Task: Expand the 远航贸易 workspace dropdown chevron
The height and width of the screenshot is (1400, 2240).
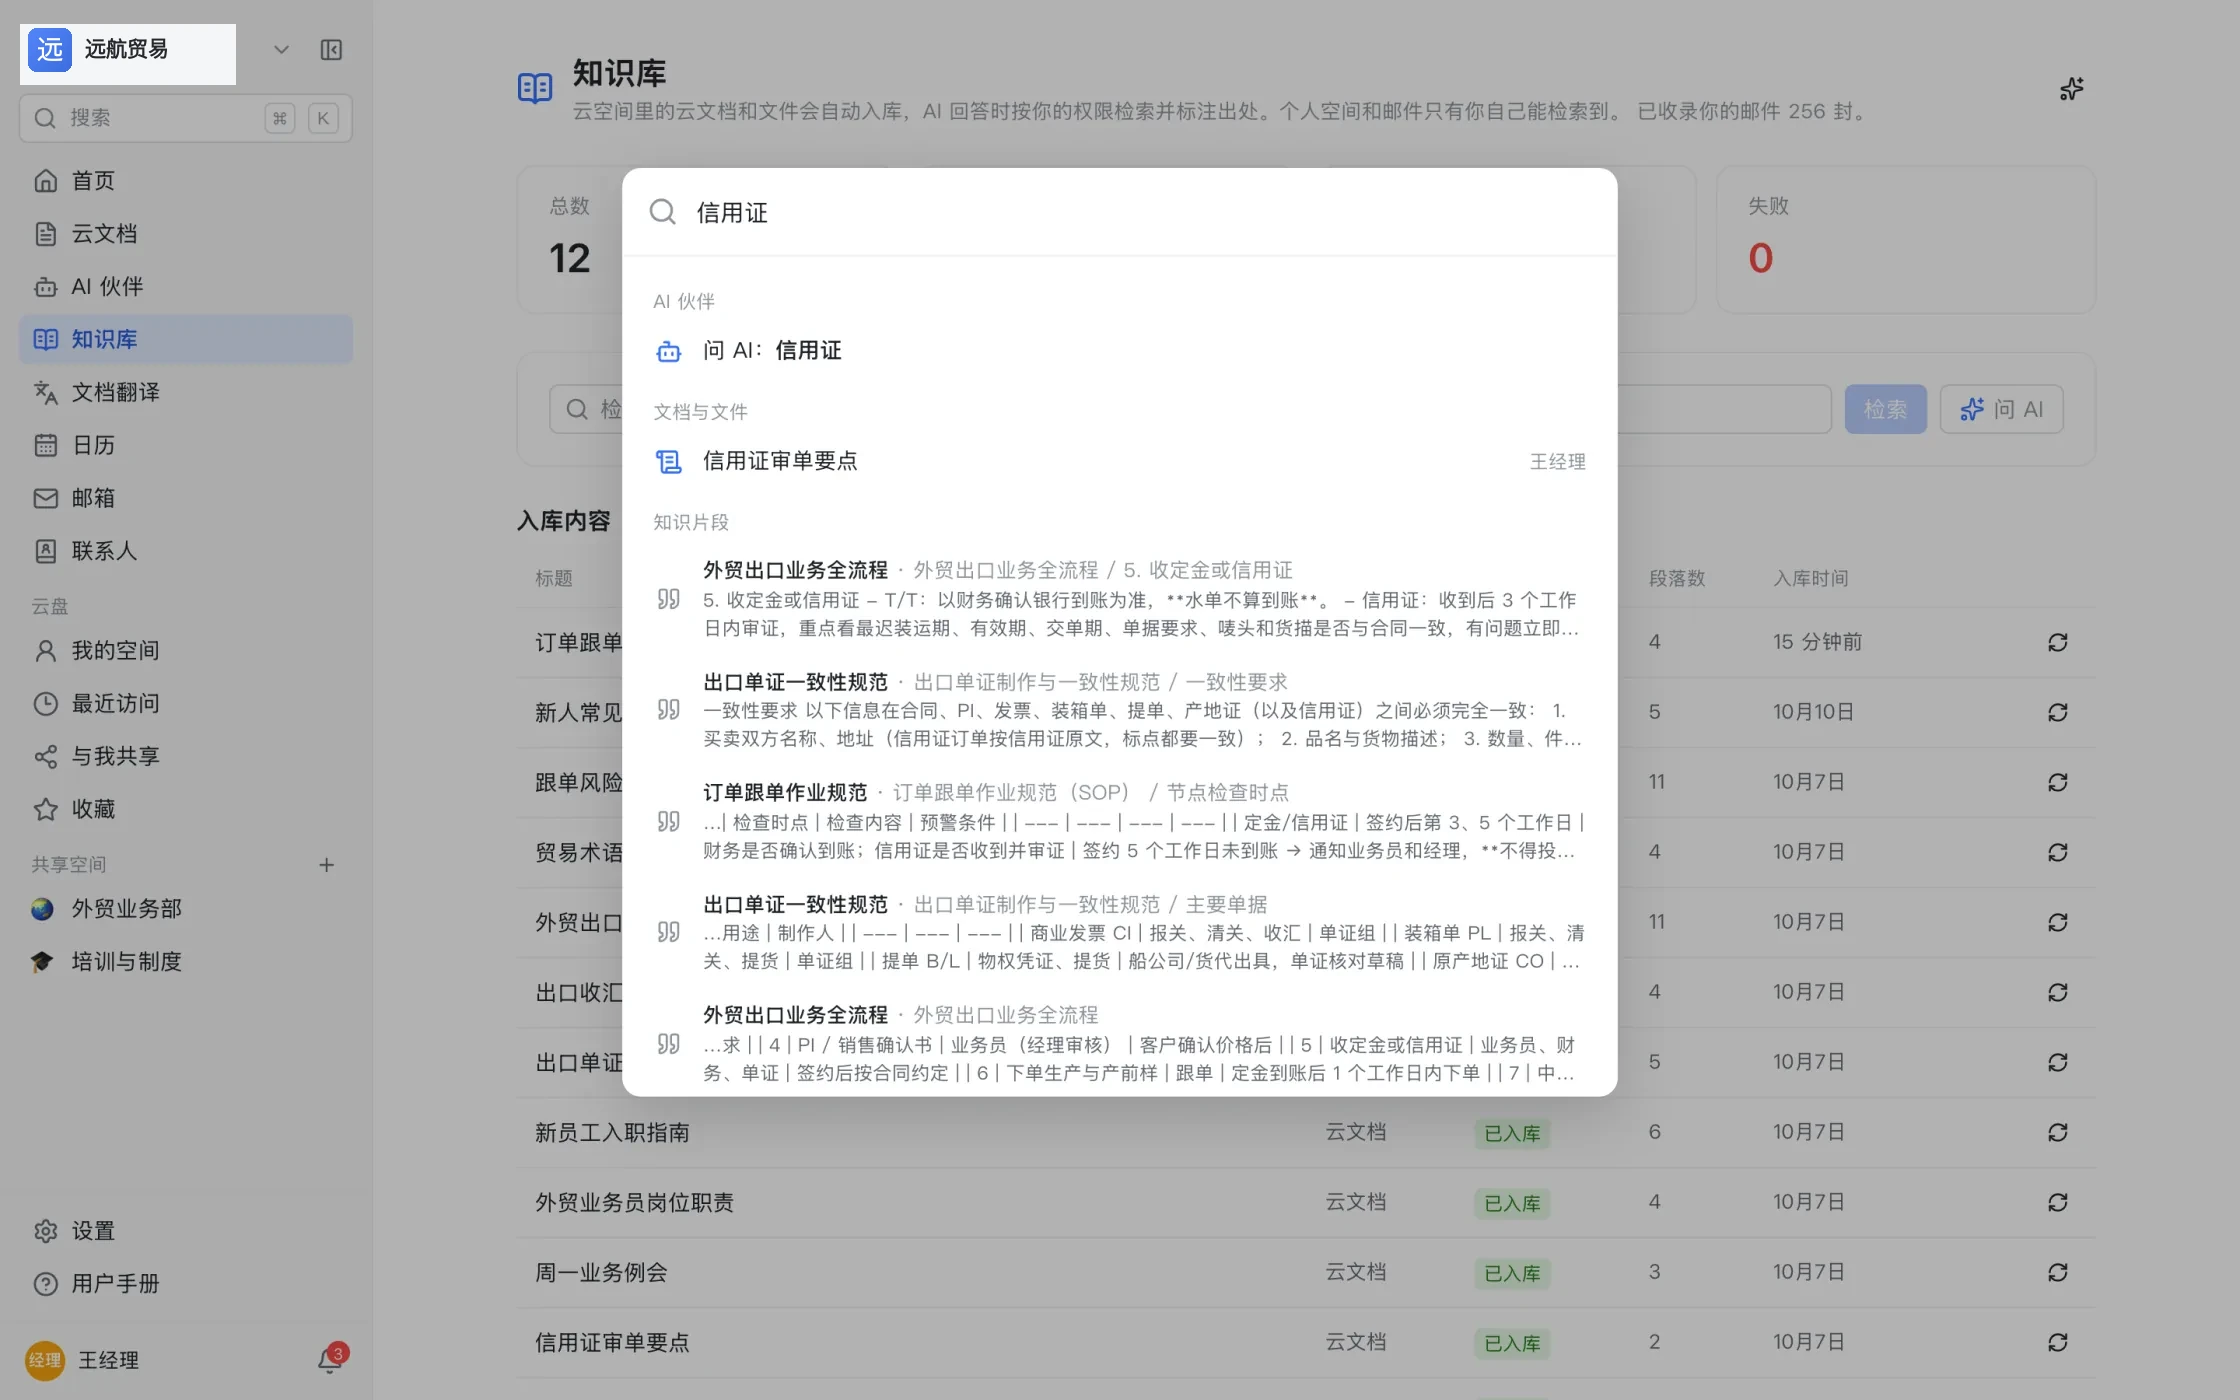Action: [281, 50]
